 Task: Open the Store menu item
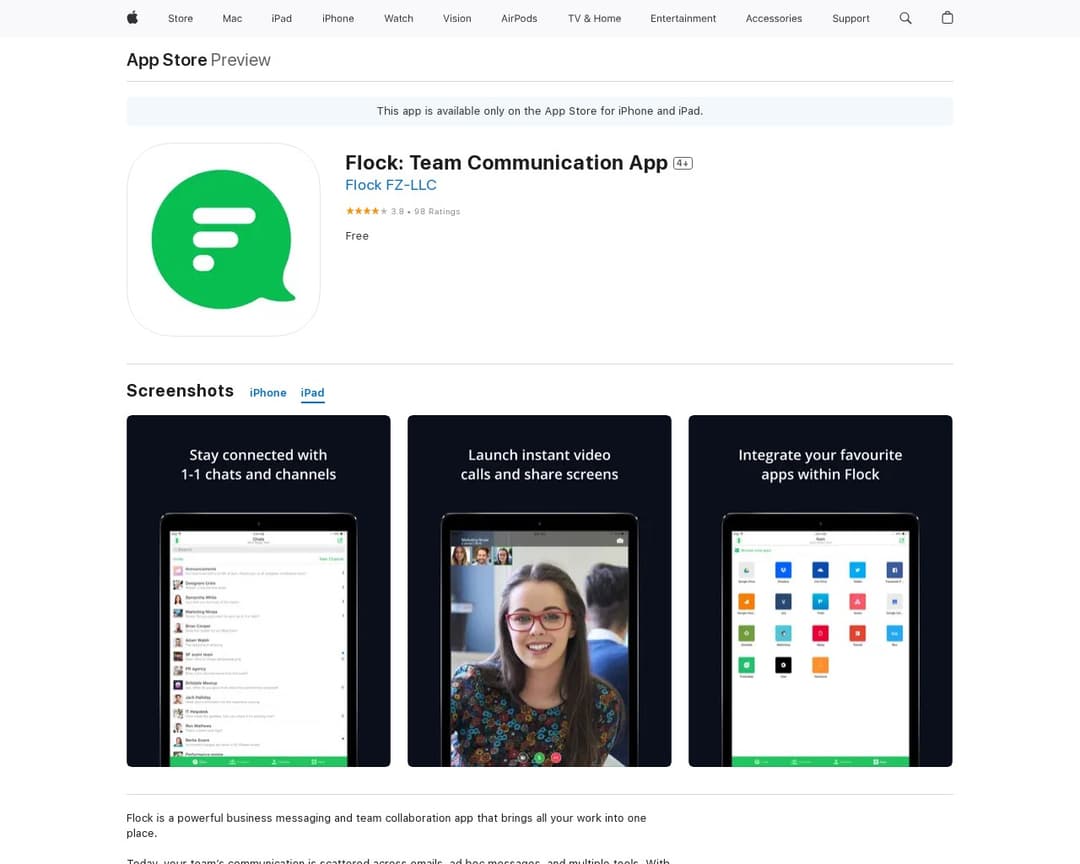pyautogui.click(x=180, y=18)
